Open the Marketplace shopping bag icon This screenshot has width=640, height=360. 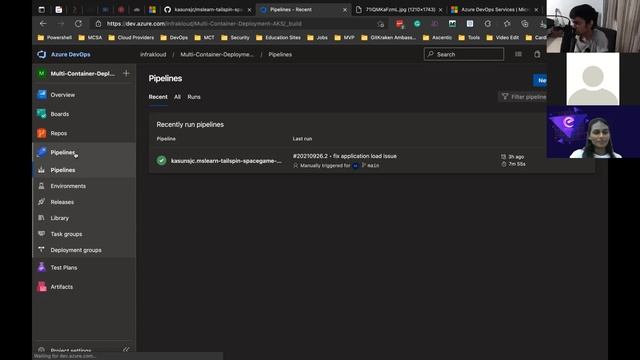pyautogui.click(x=537, y=54)
